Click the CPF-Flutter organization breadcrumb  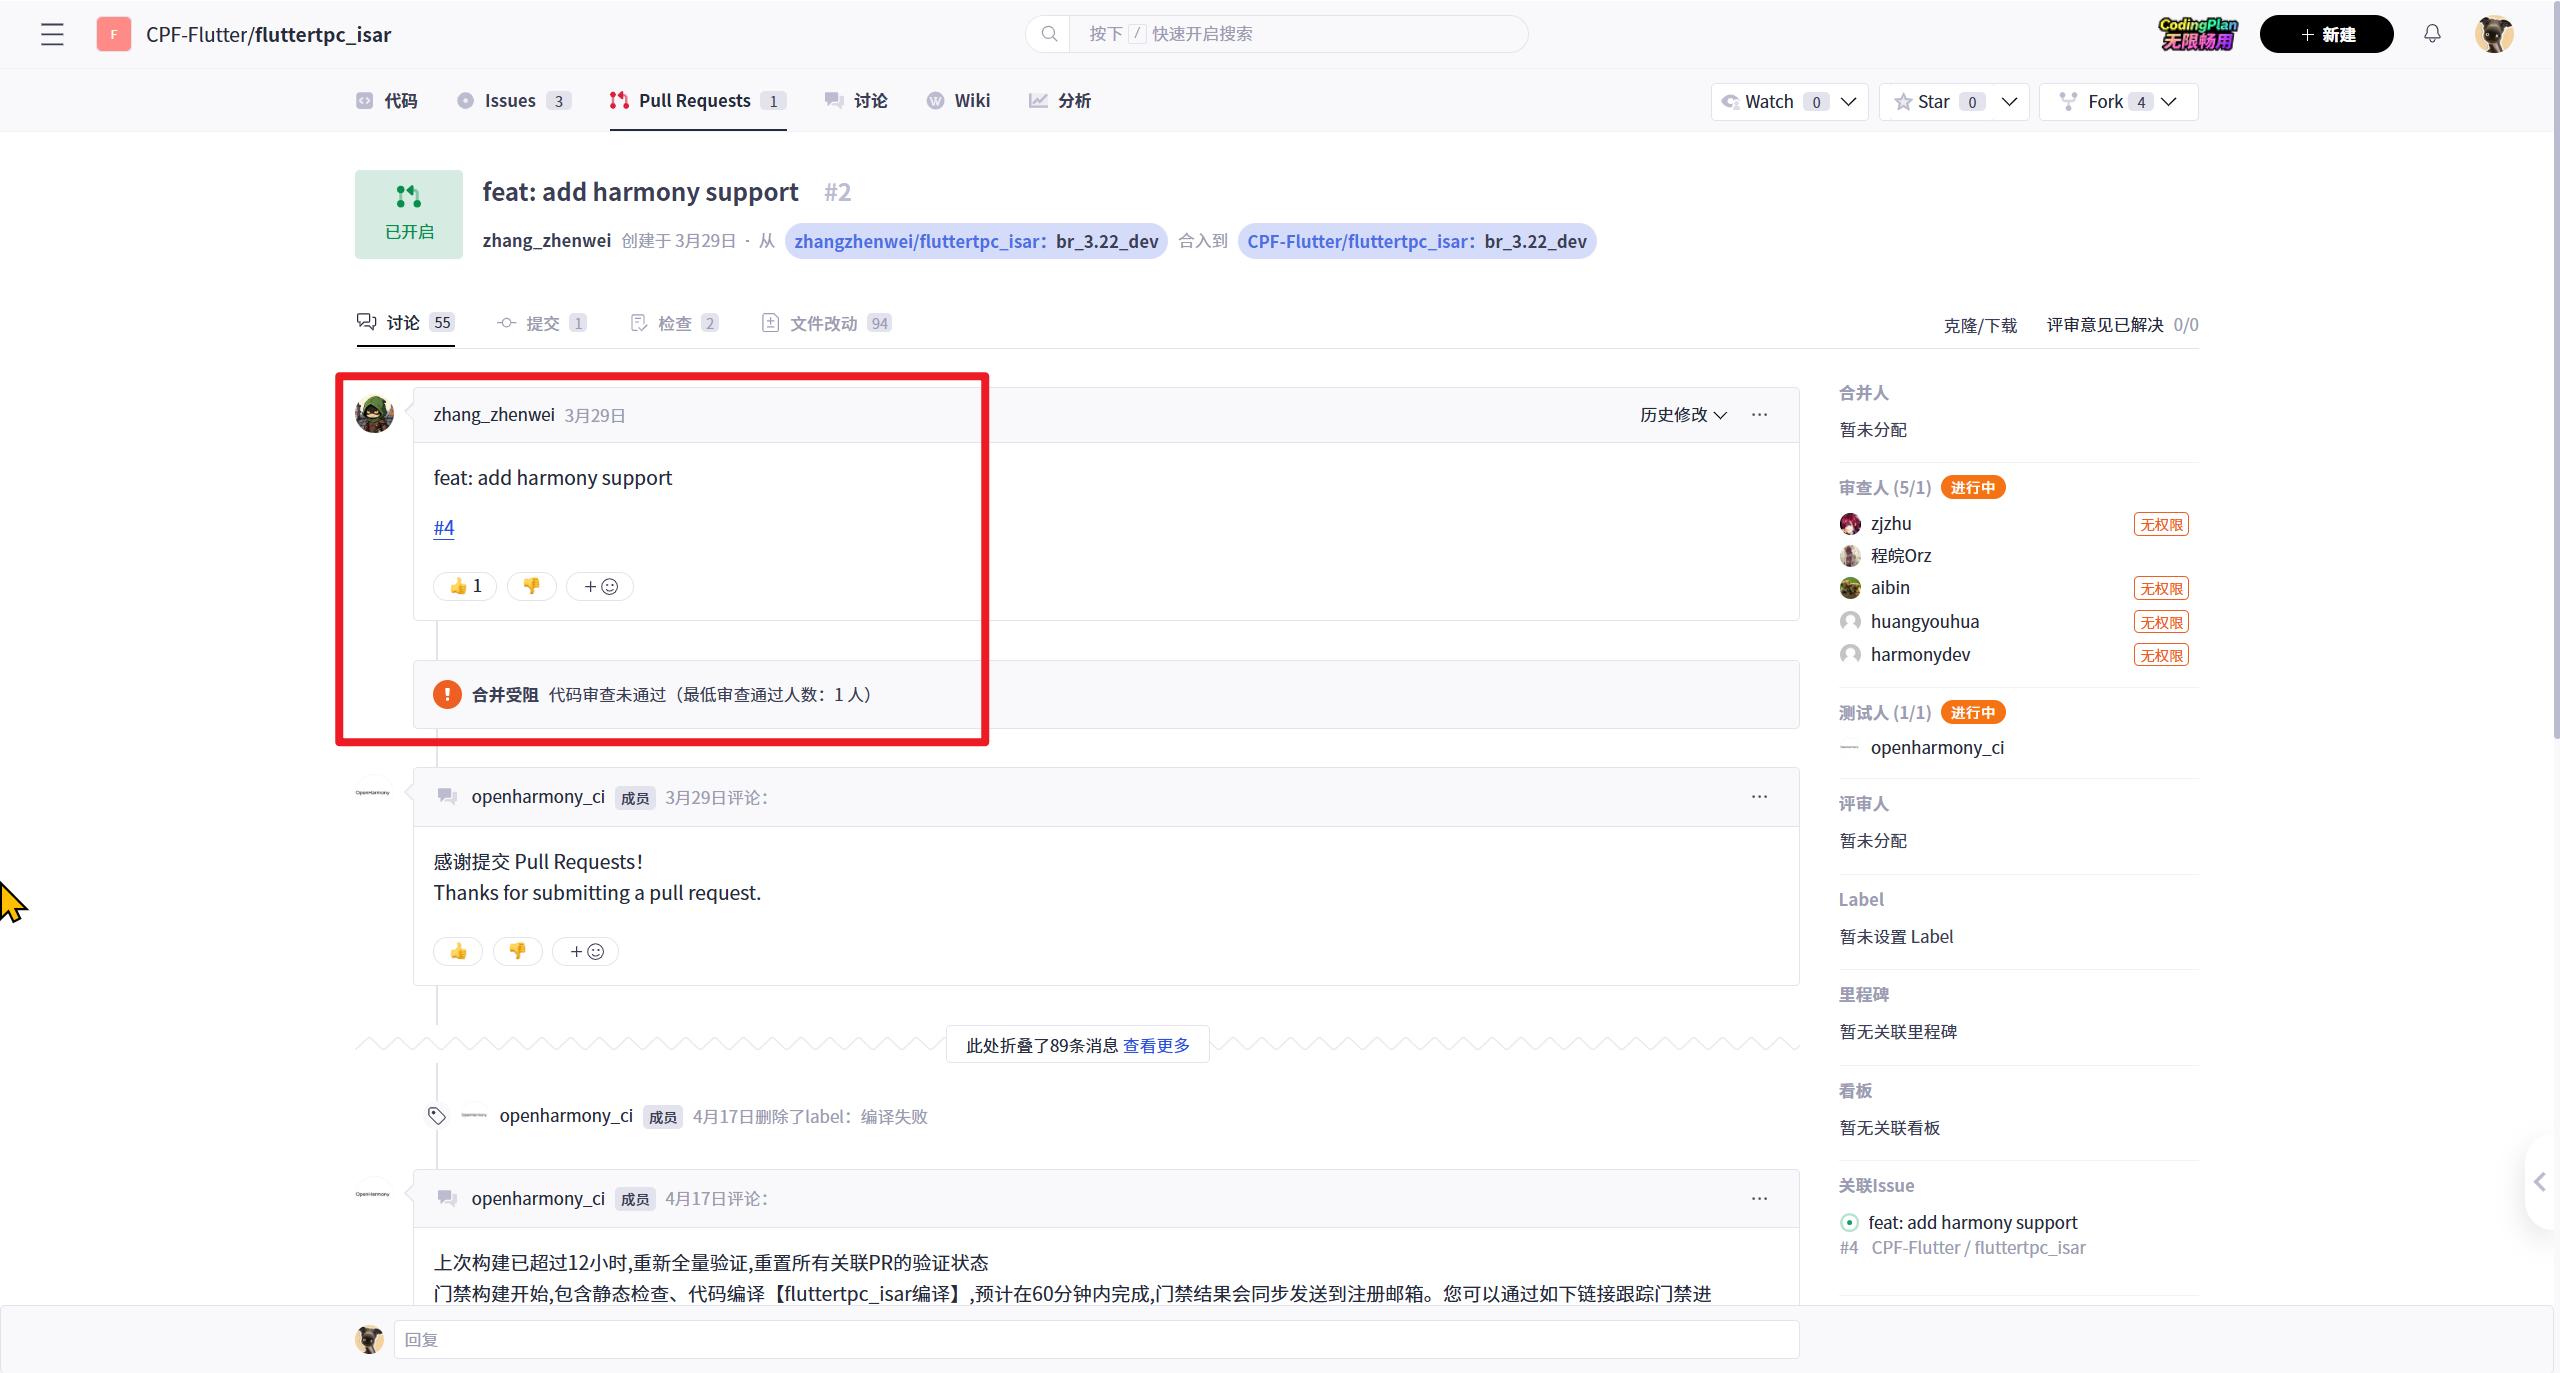[196, 34]
